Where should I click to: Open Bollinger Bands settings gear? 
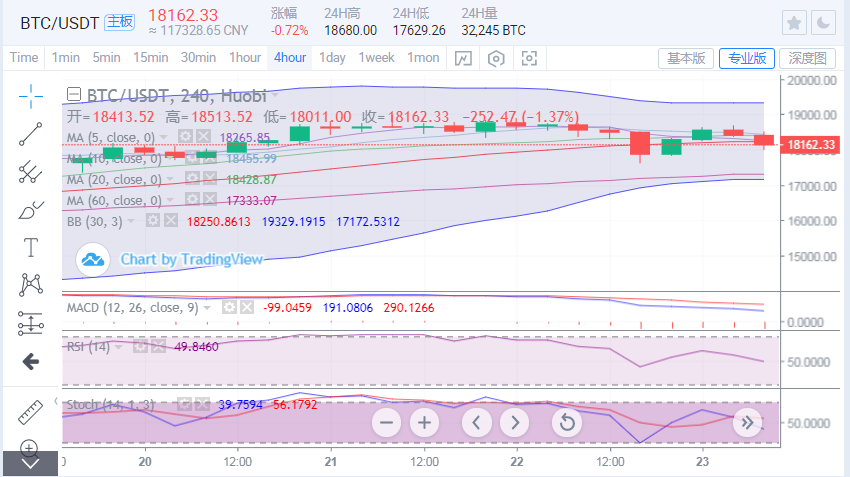click(x=153, y=220)
